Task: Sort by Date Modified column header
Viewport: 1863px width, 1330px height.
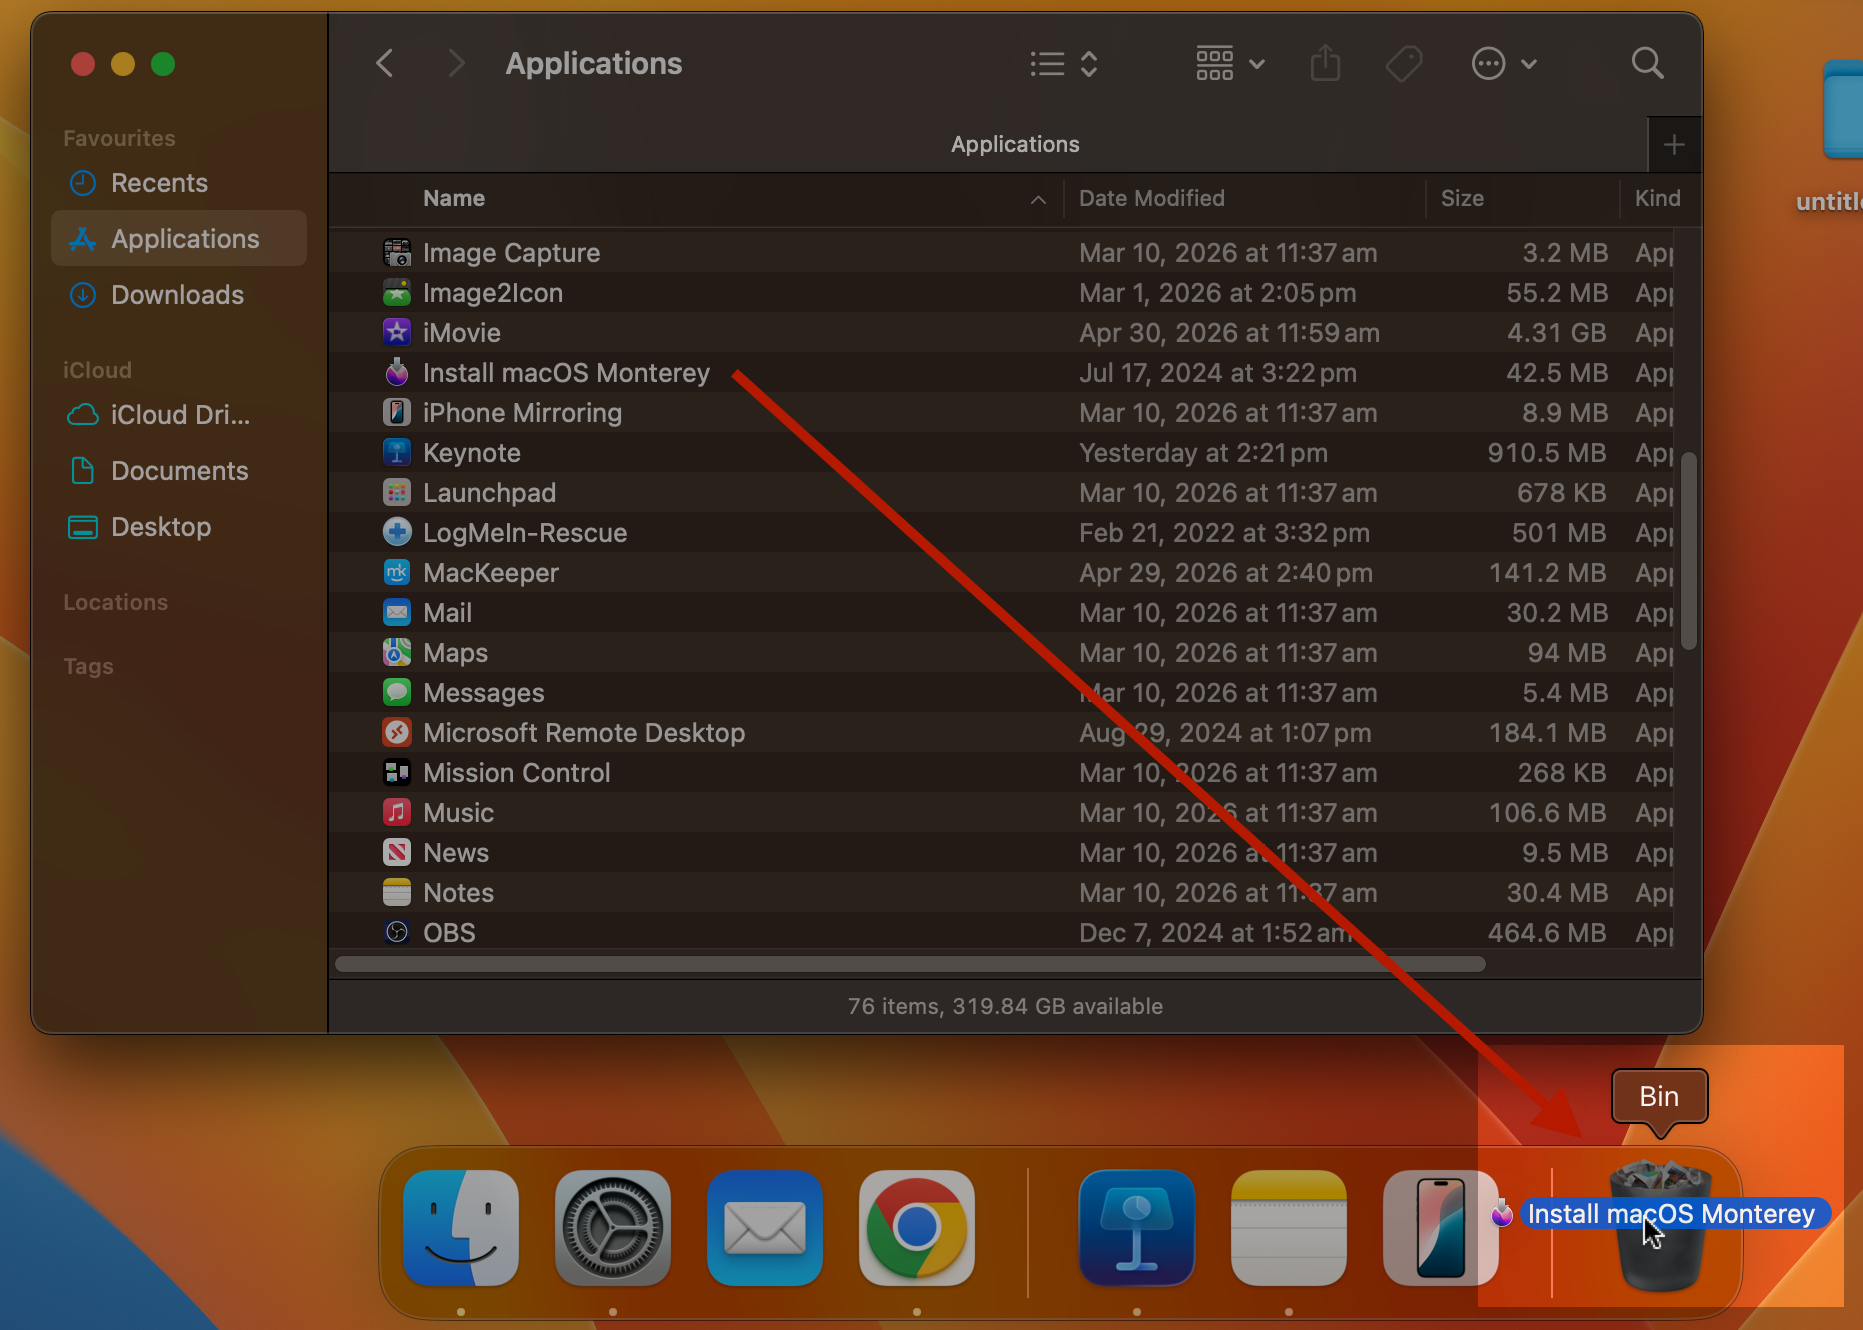Action: (x=1151, y=198)
